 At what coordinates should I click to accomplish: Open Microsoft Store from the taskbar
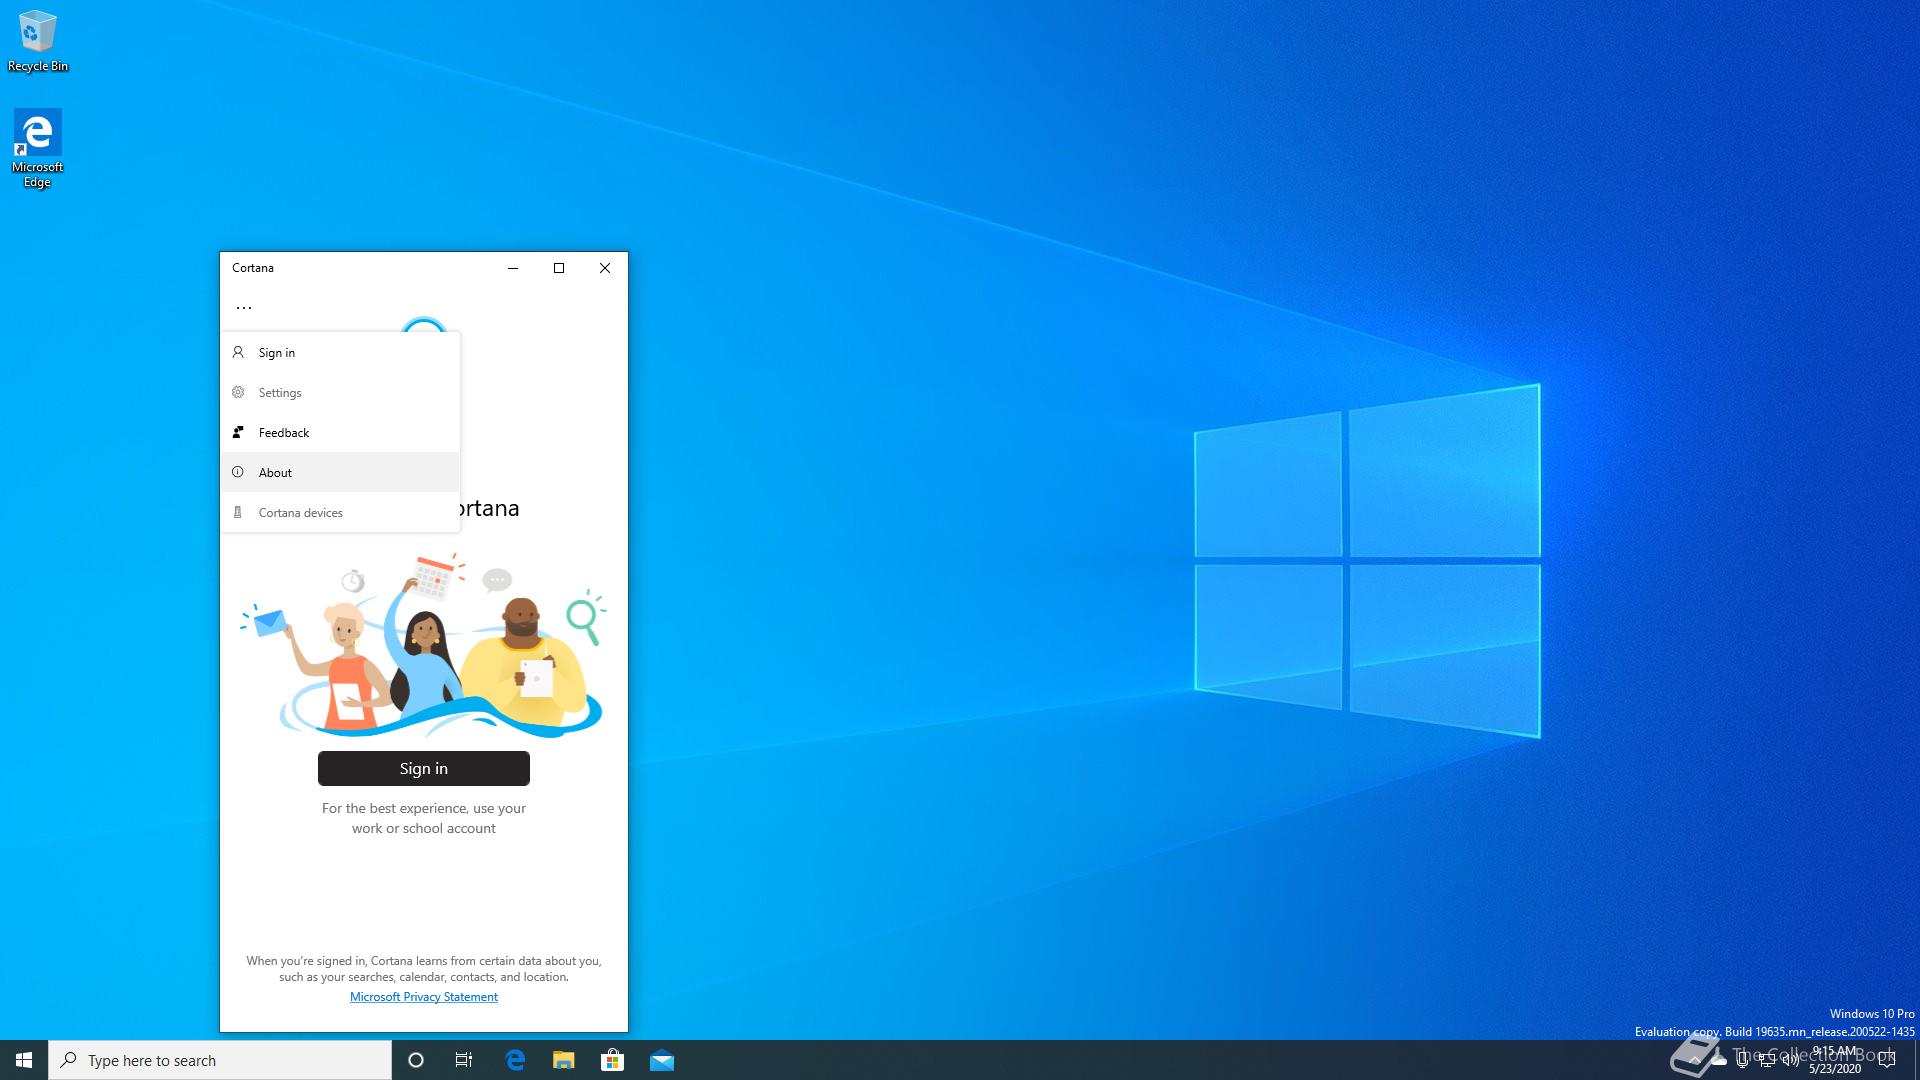(x=613, y=1060)
